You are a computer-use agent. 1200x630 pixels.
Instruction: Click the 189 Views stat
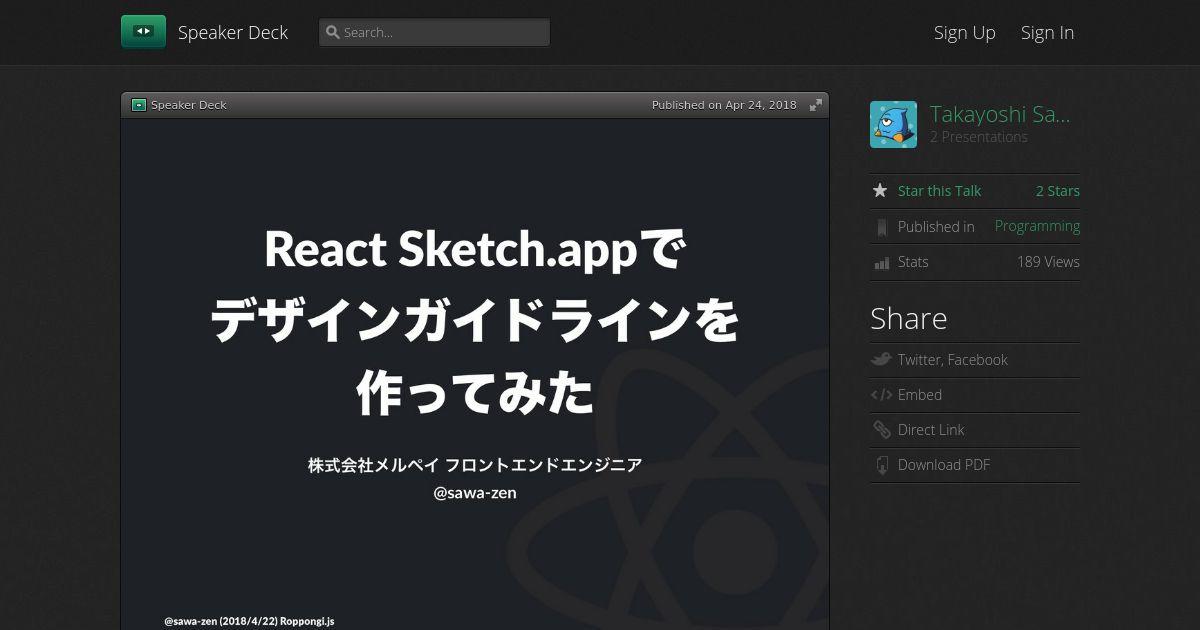point(1048,262)
